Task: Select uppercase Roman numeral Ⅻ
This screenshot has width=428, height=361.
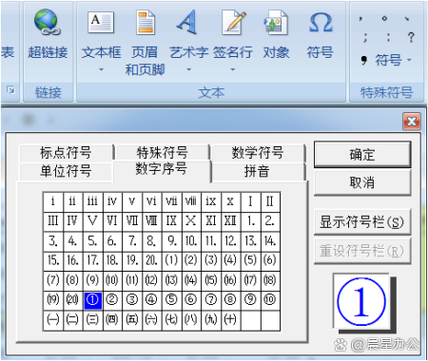Action: (230, 221)
